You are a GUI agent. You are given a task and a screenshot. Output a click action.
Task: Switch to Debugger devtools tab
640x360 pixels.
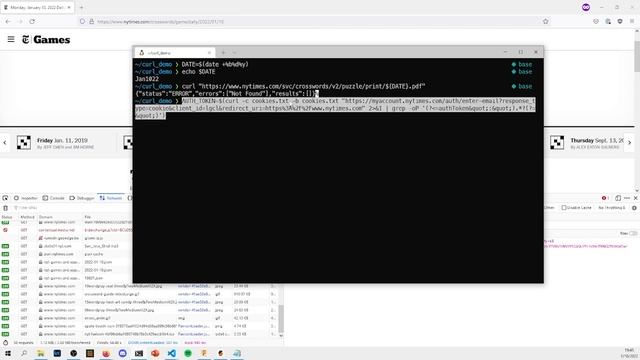coord(82,198)
